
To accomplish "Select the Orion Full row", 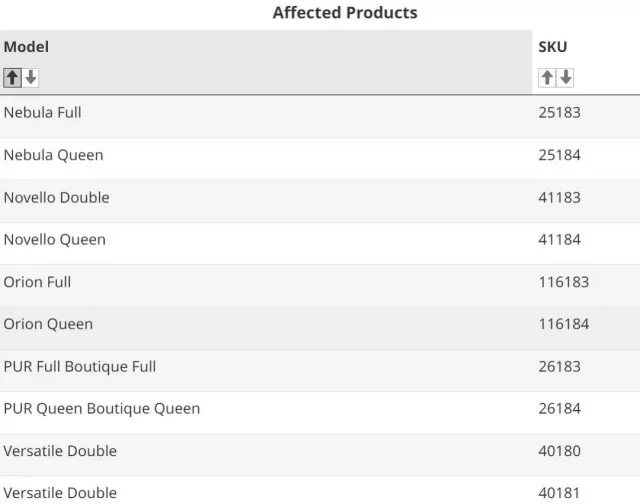I will [x=320, y=286].
